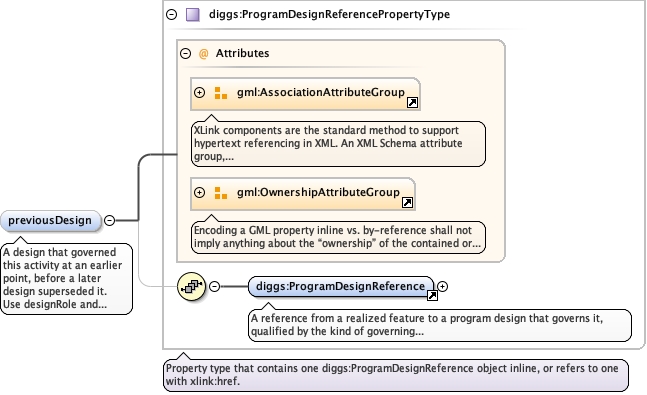Collapse the sequence compositor's minus toggle
This screenshot has width=647, height=395.
pyautogui.click(x=215, y=286)
